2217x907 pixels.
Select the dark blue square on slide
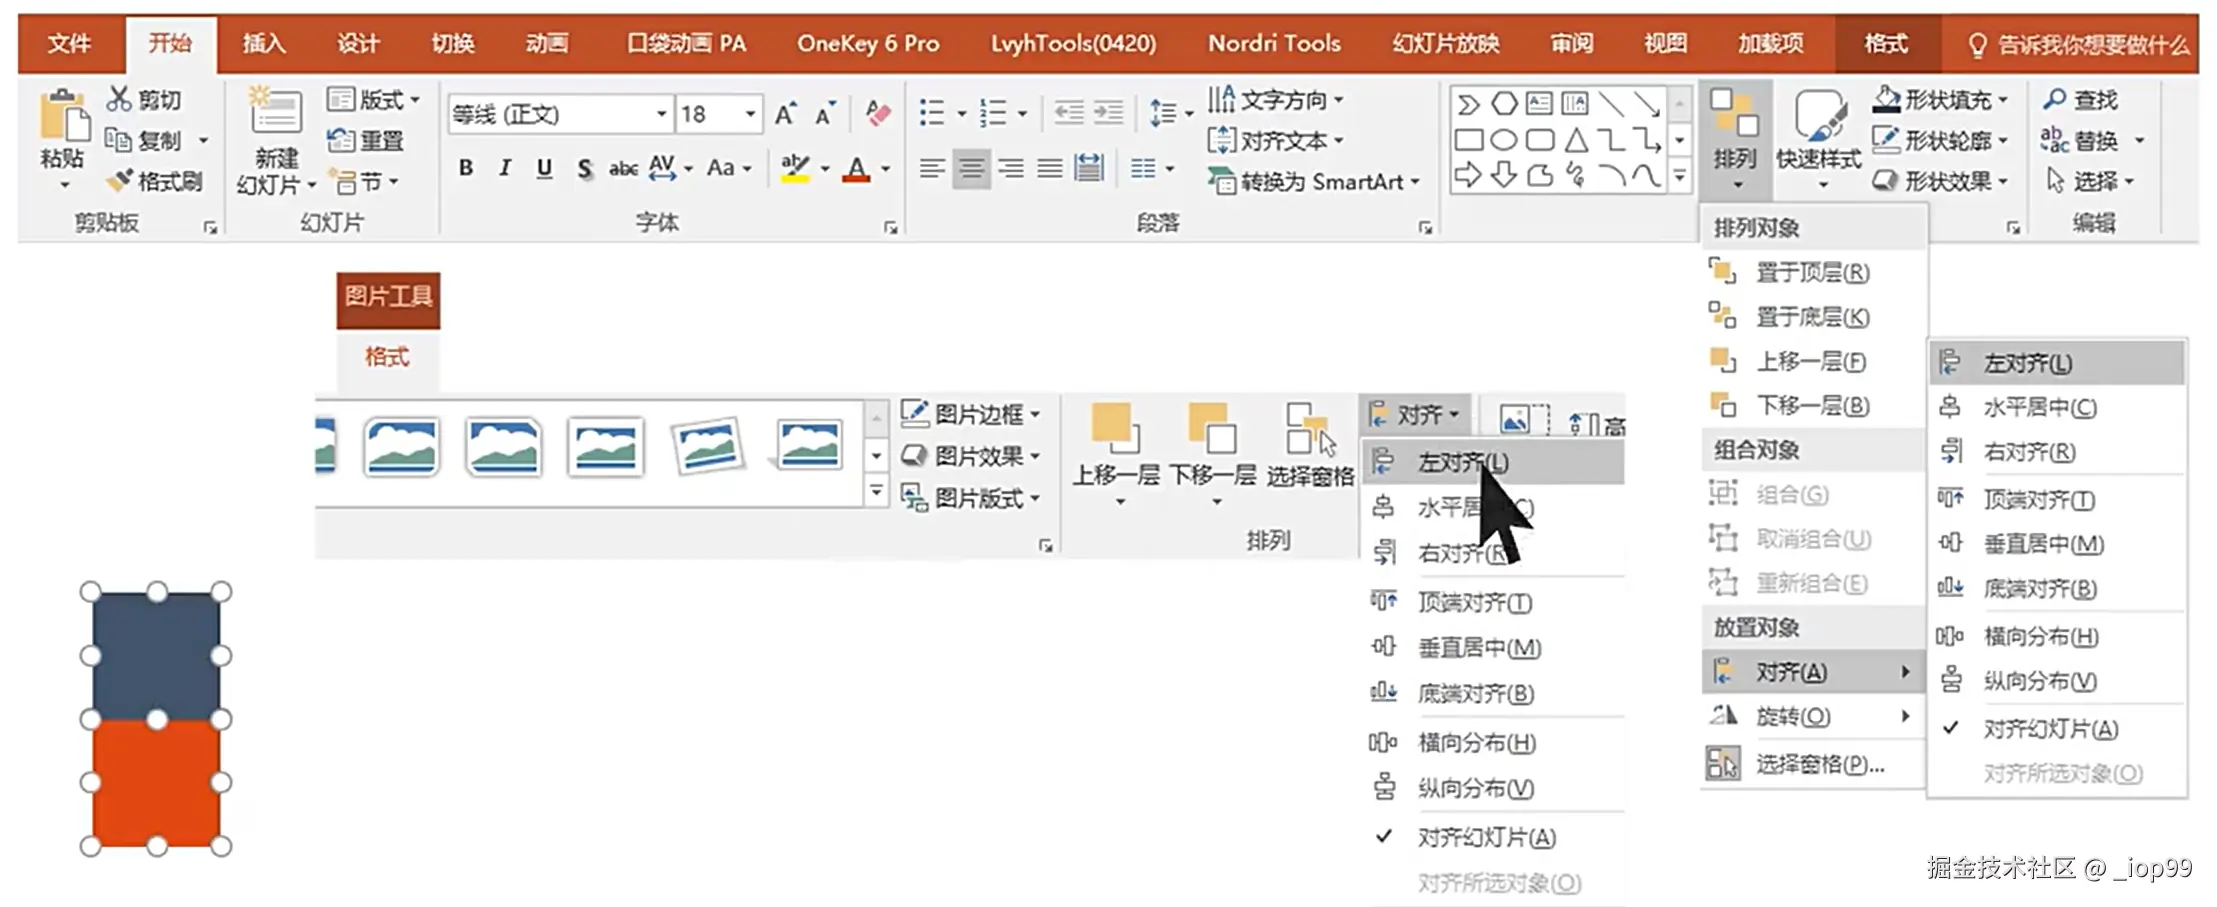[x=156, y=655]
